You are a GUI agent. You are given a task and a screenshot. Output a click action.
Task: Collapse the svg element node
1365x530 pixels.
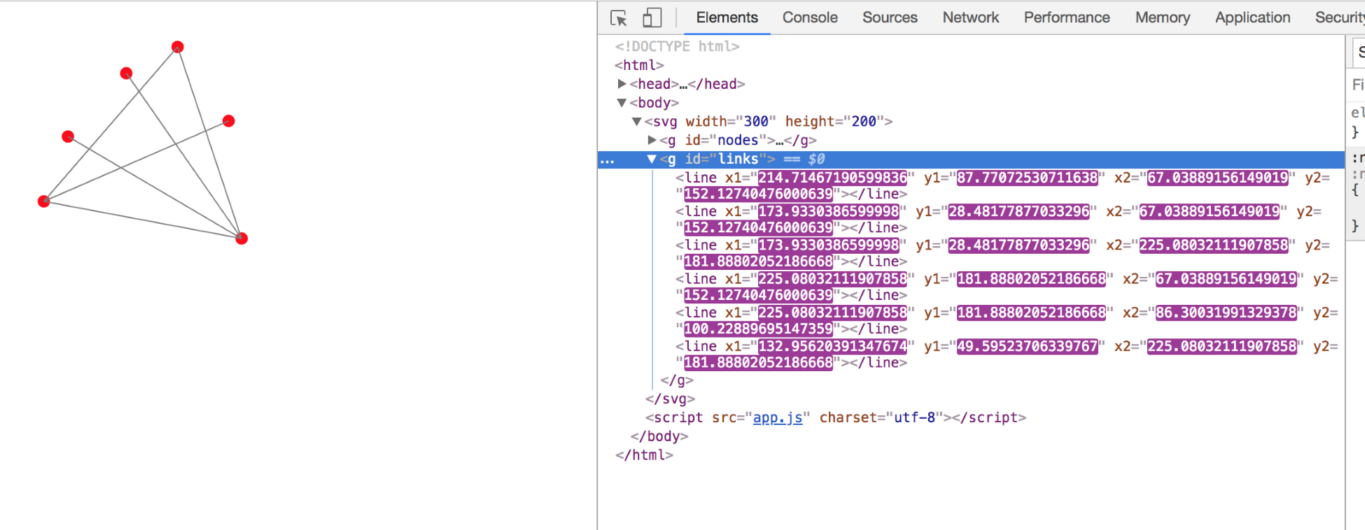click(637, 122)
